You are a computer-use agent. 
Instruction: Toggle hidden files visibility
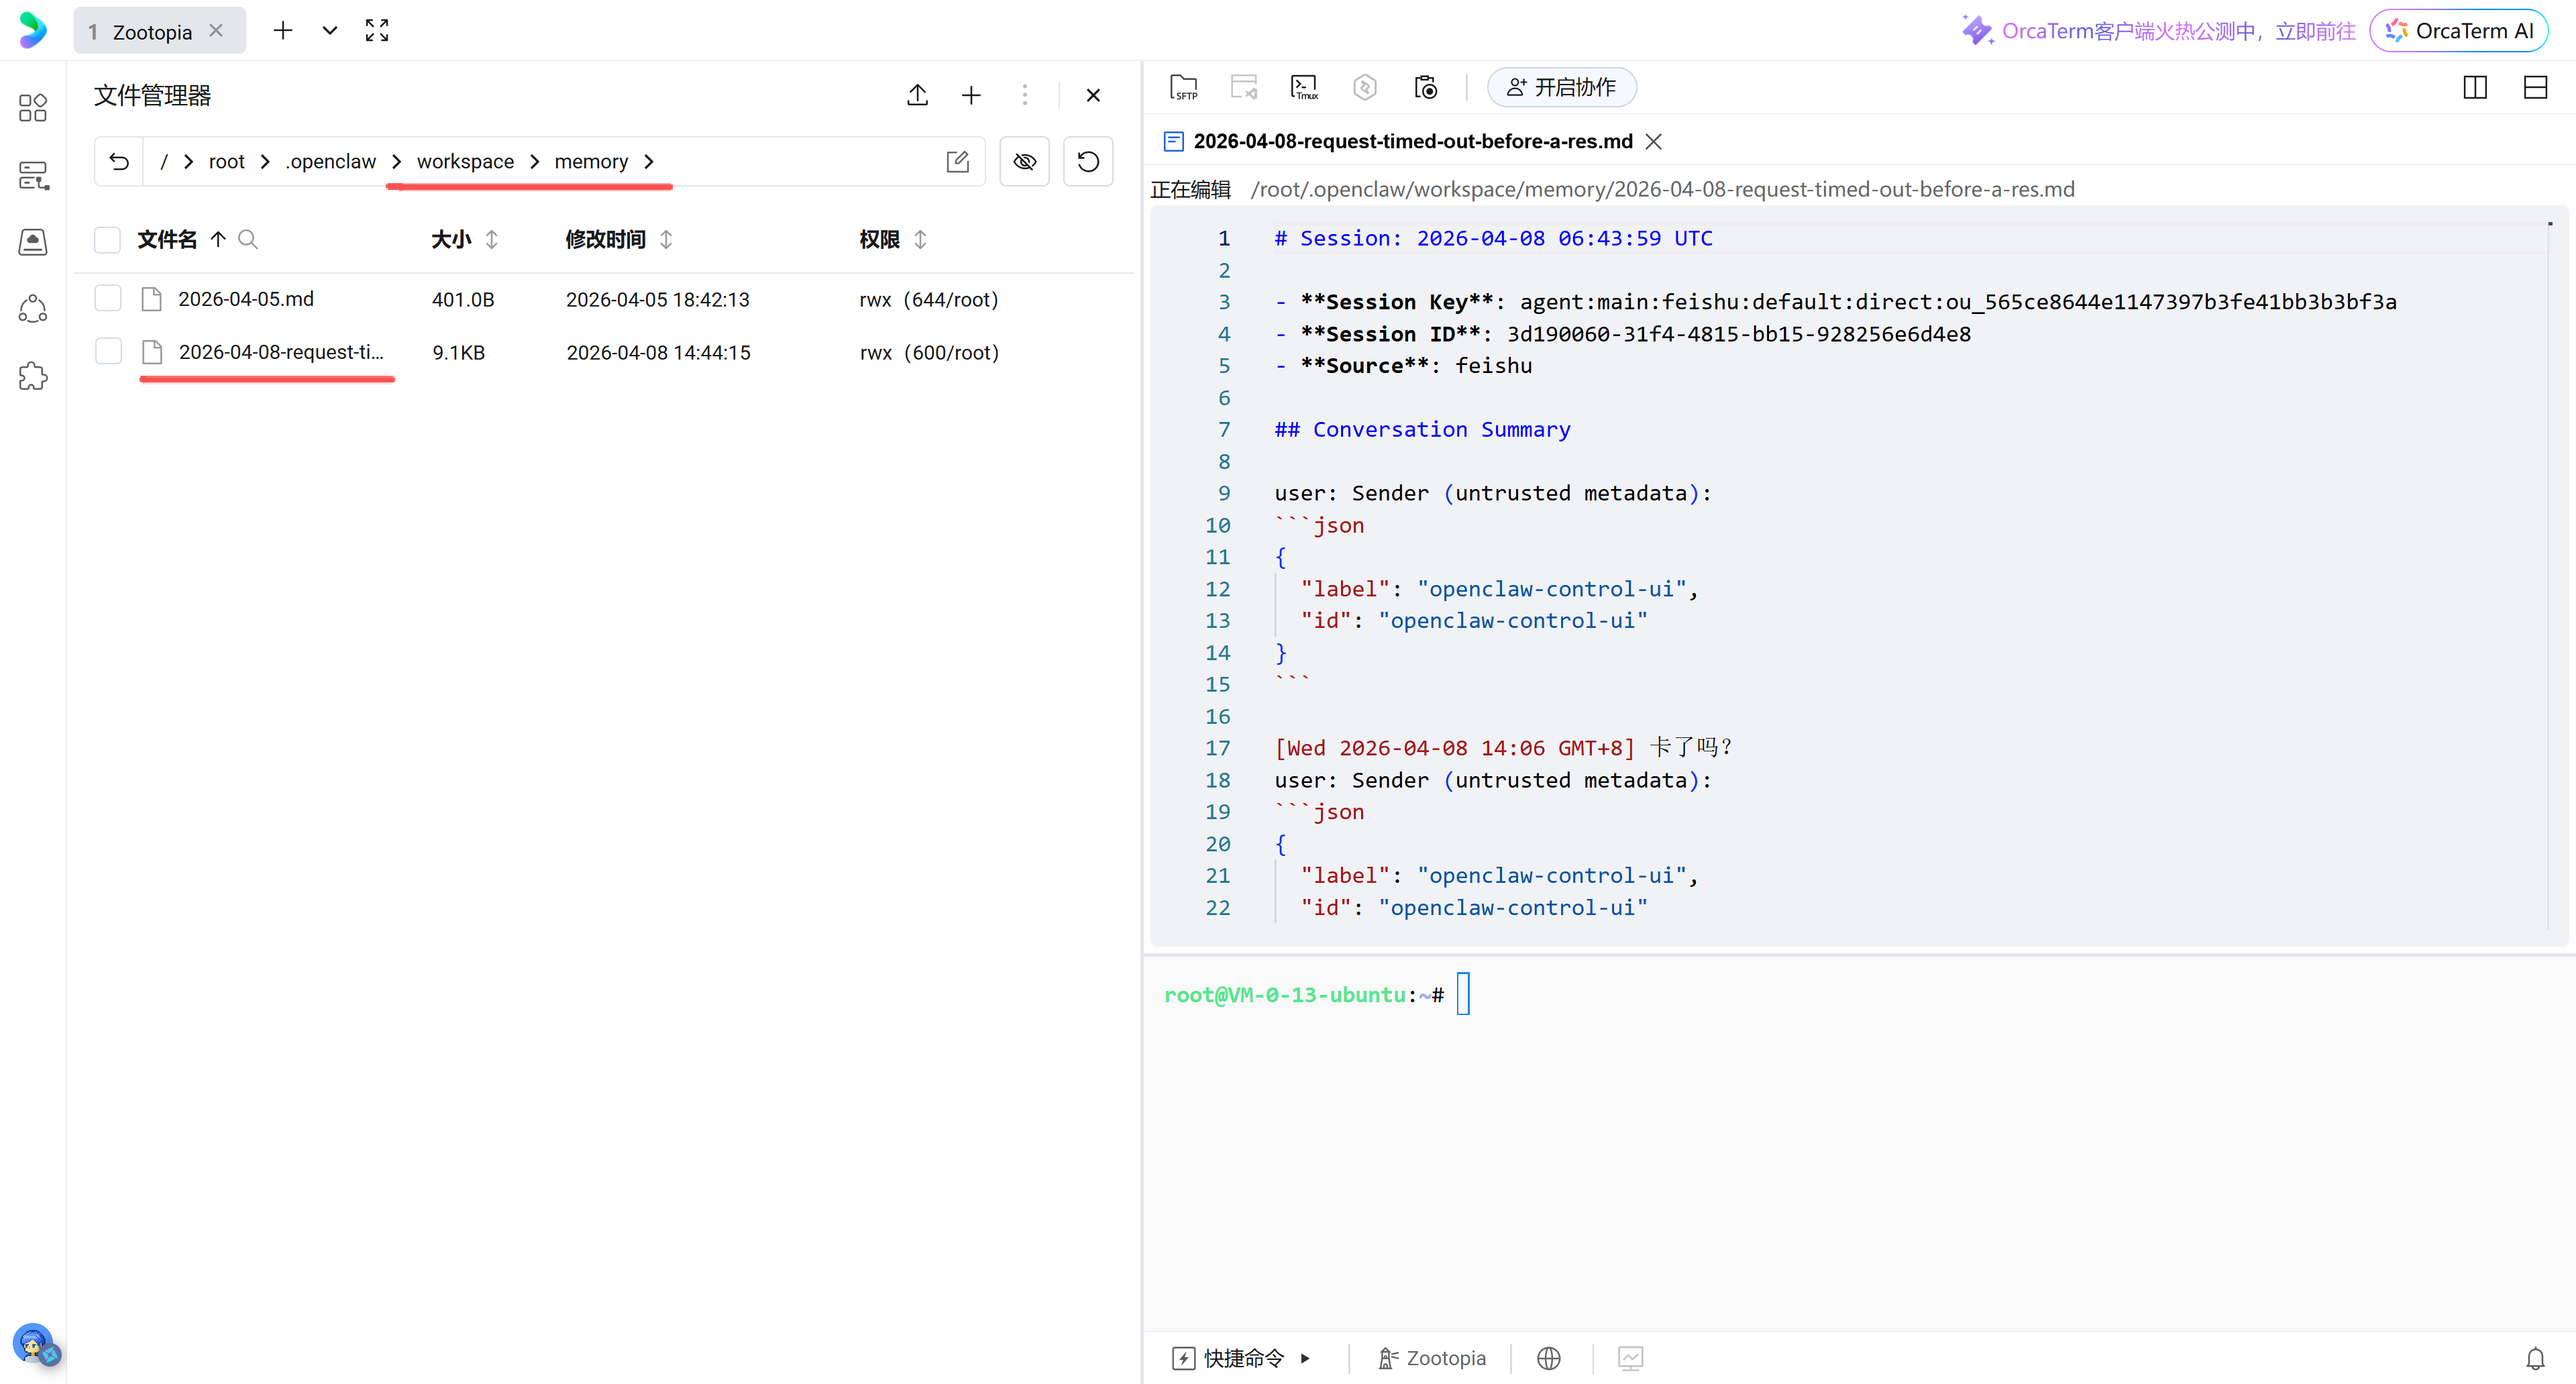[x=1024, y=162]
